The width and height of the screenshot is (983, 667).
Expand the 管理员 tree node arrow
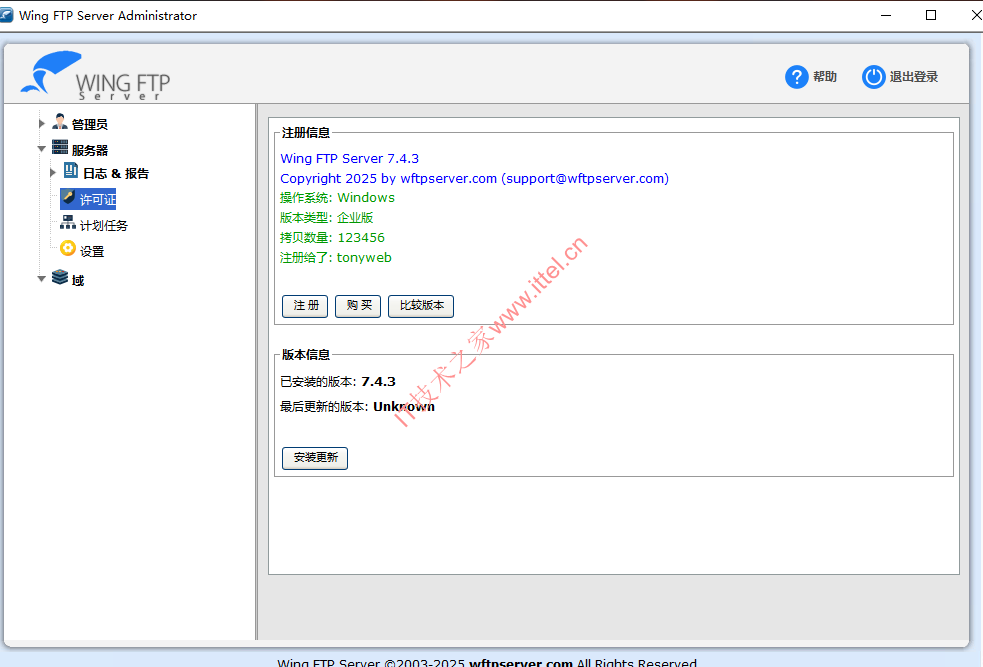[x=41, y=123]
